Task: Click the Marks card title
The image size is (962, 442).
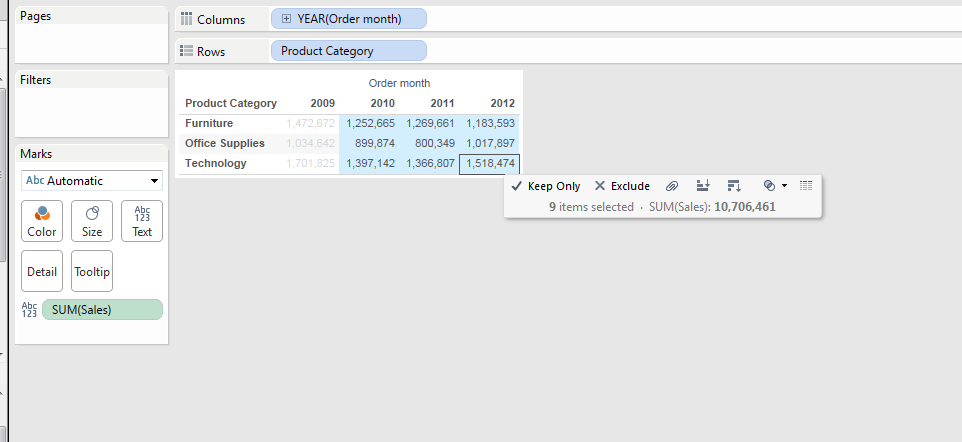Action: [36, 153]
